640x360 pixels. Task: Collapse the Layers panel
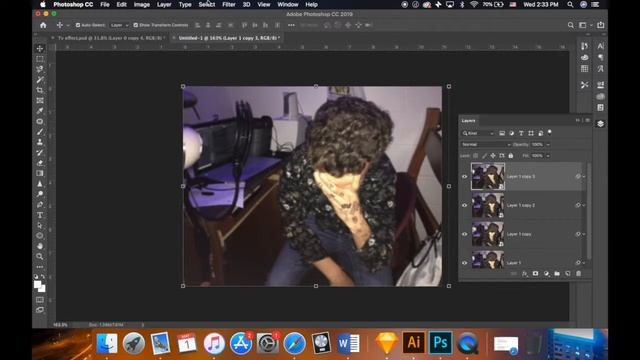pyautogui.click(x=578, y=120)
